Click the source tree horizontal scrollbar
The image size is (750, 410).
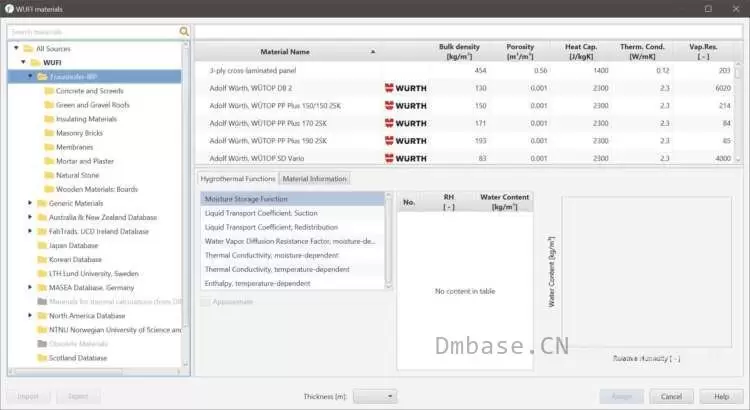[x=95, y=371]
